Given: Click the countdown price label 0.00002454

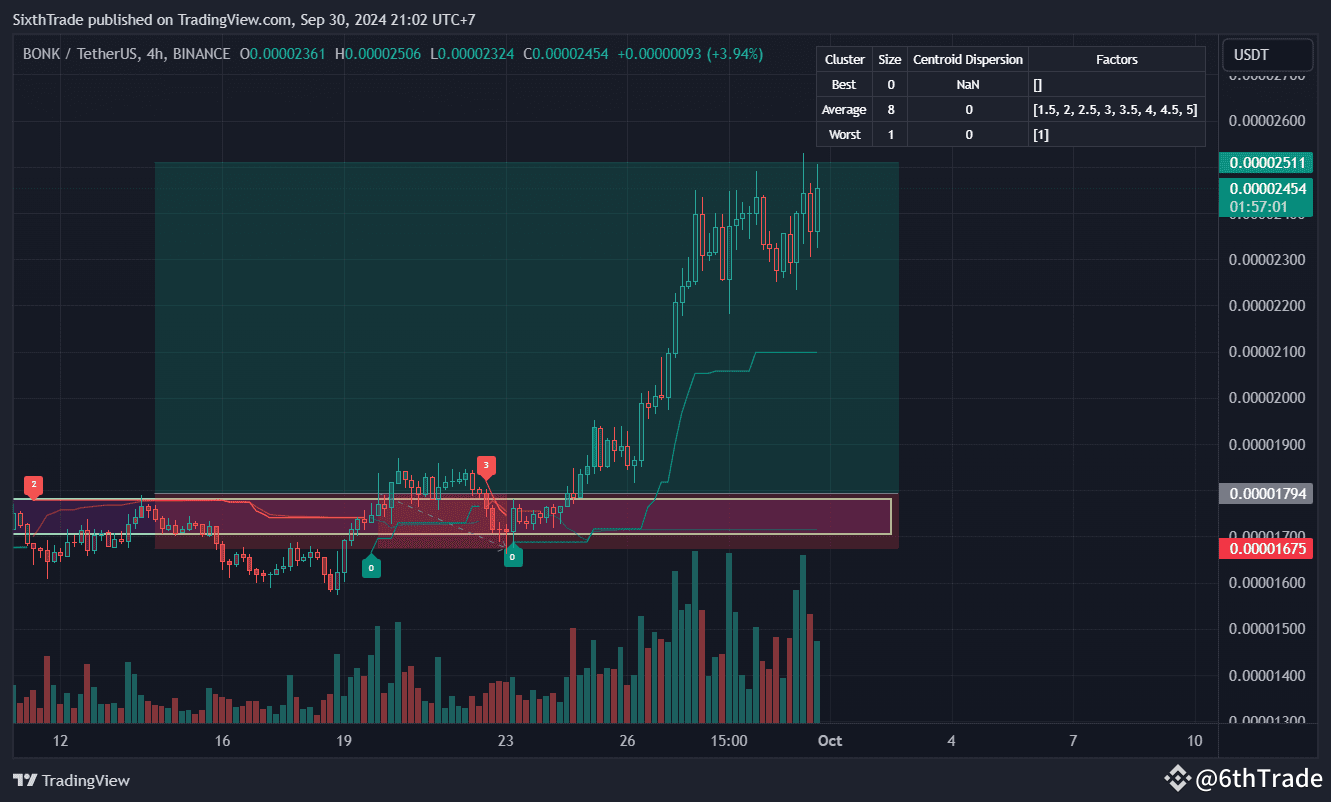Looking at the screenshot, I should point(1266,196).
